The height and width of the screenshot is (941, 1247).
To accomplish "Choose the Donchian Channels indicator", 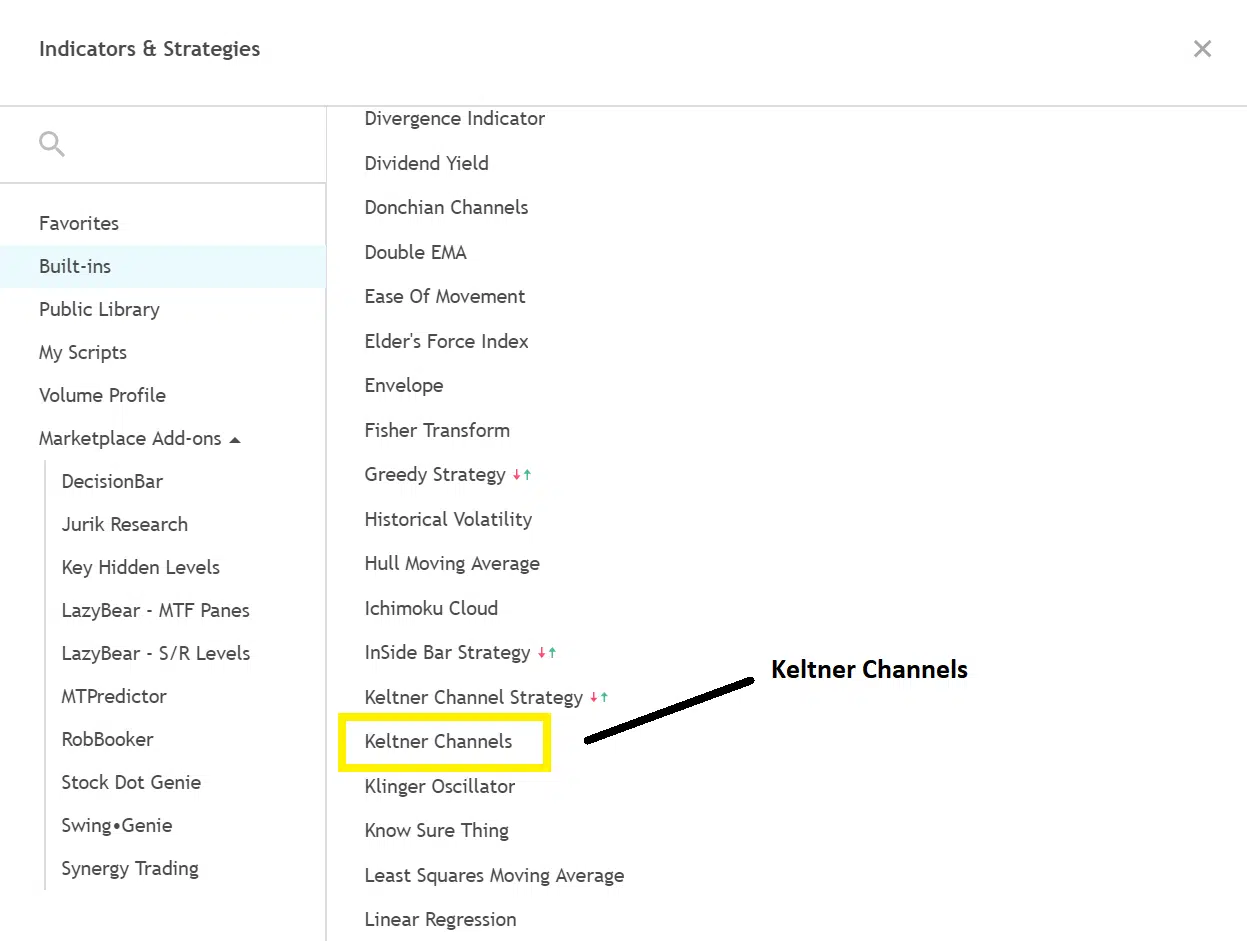I will 446,208.
